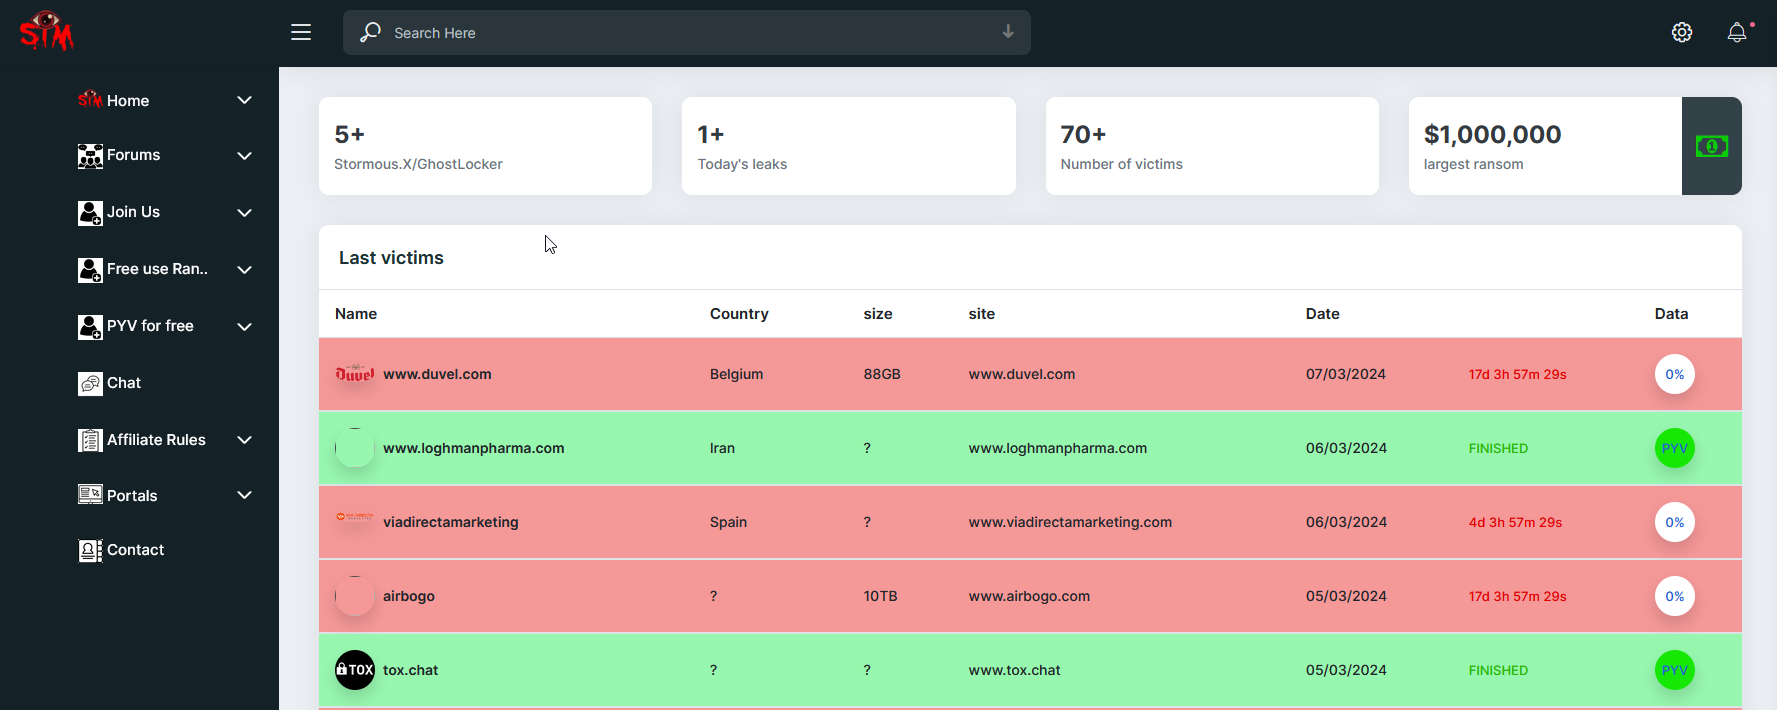Click the Join Us user icon
This screenshot has width=1777, height=710.
(x=90, y=213)
